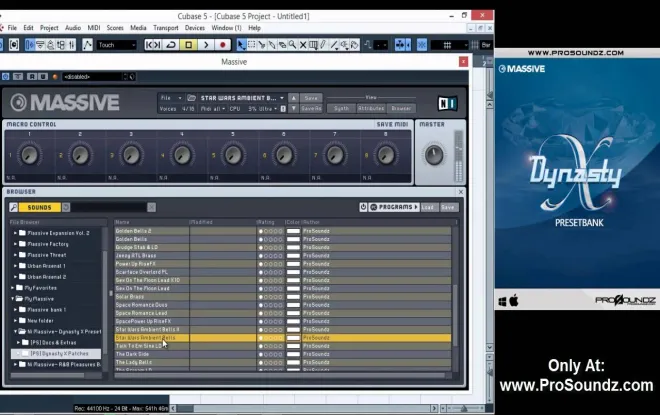Screen dimensions: 660x415
Task: Go to previous/next marker transport button
Action: [153, 45]
